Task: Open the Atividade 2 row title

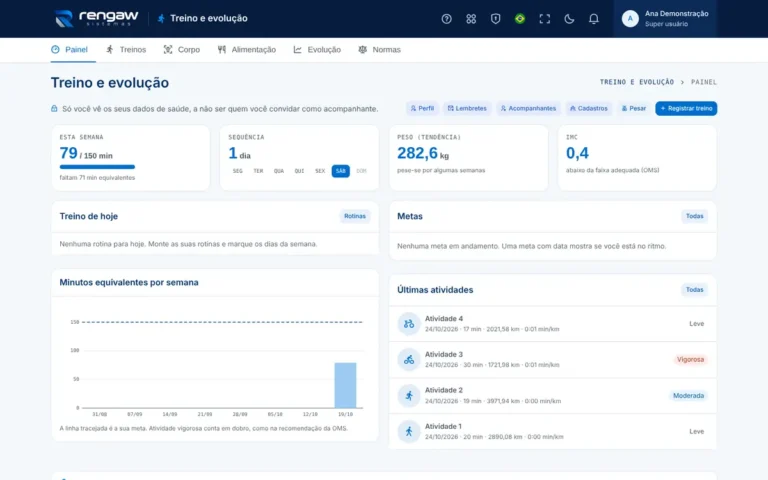Action: pyautogui.click(x=444, y=390)
